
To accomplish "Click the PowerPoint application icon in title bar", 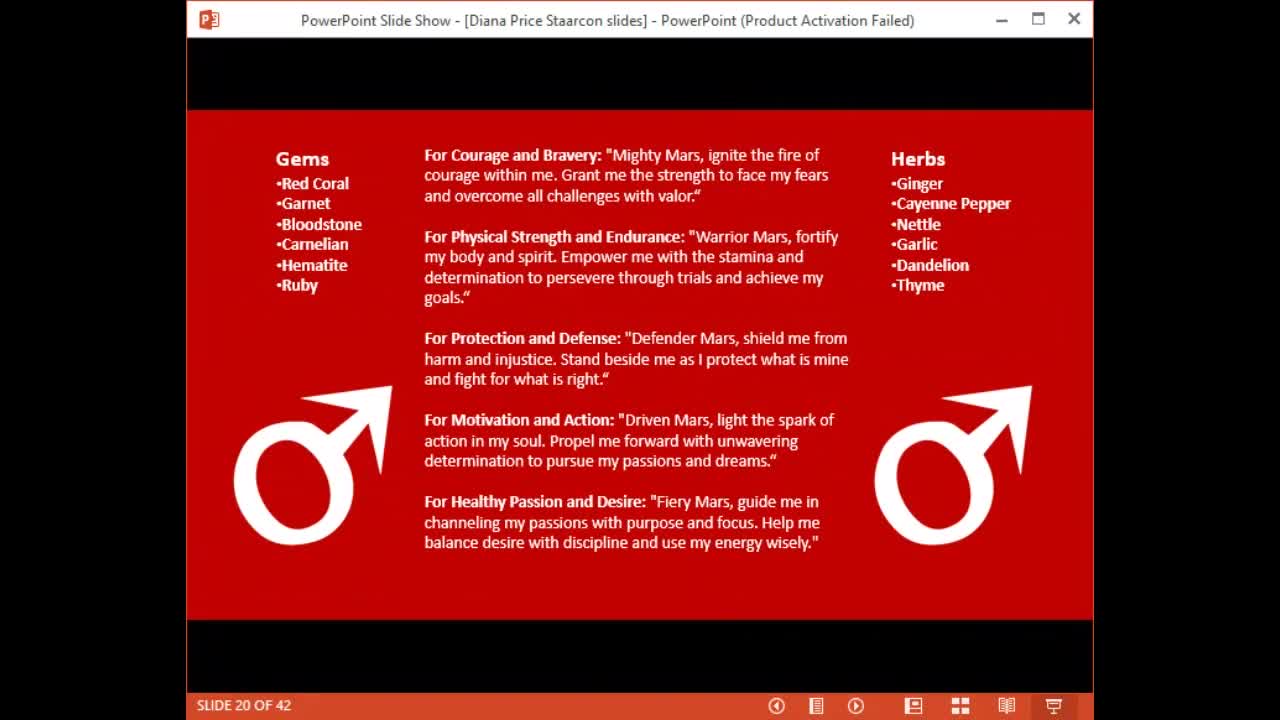I will (x=209, y=20).
